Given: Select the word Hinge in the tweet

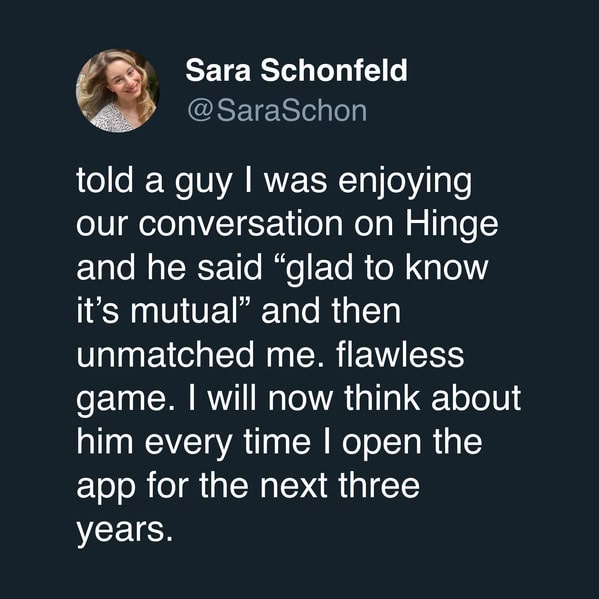Looking at the screenshot, I should tap(452, 225).
